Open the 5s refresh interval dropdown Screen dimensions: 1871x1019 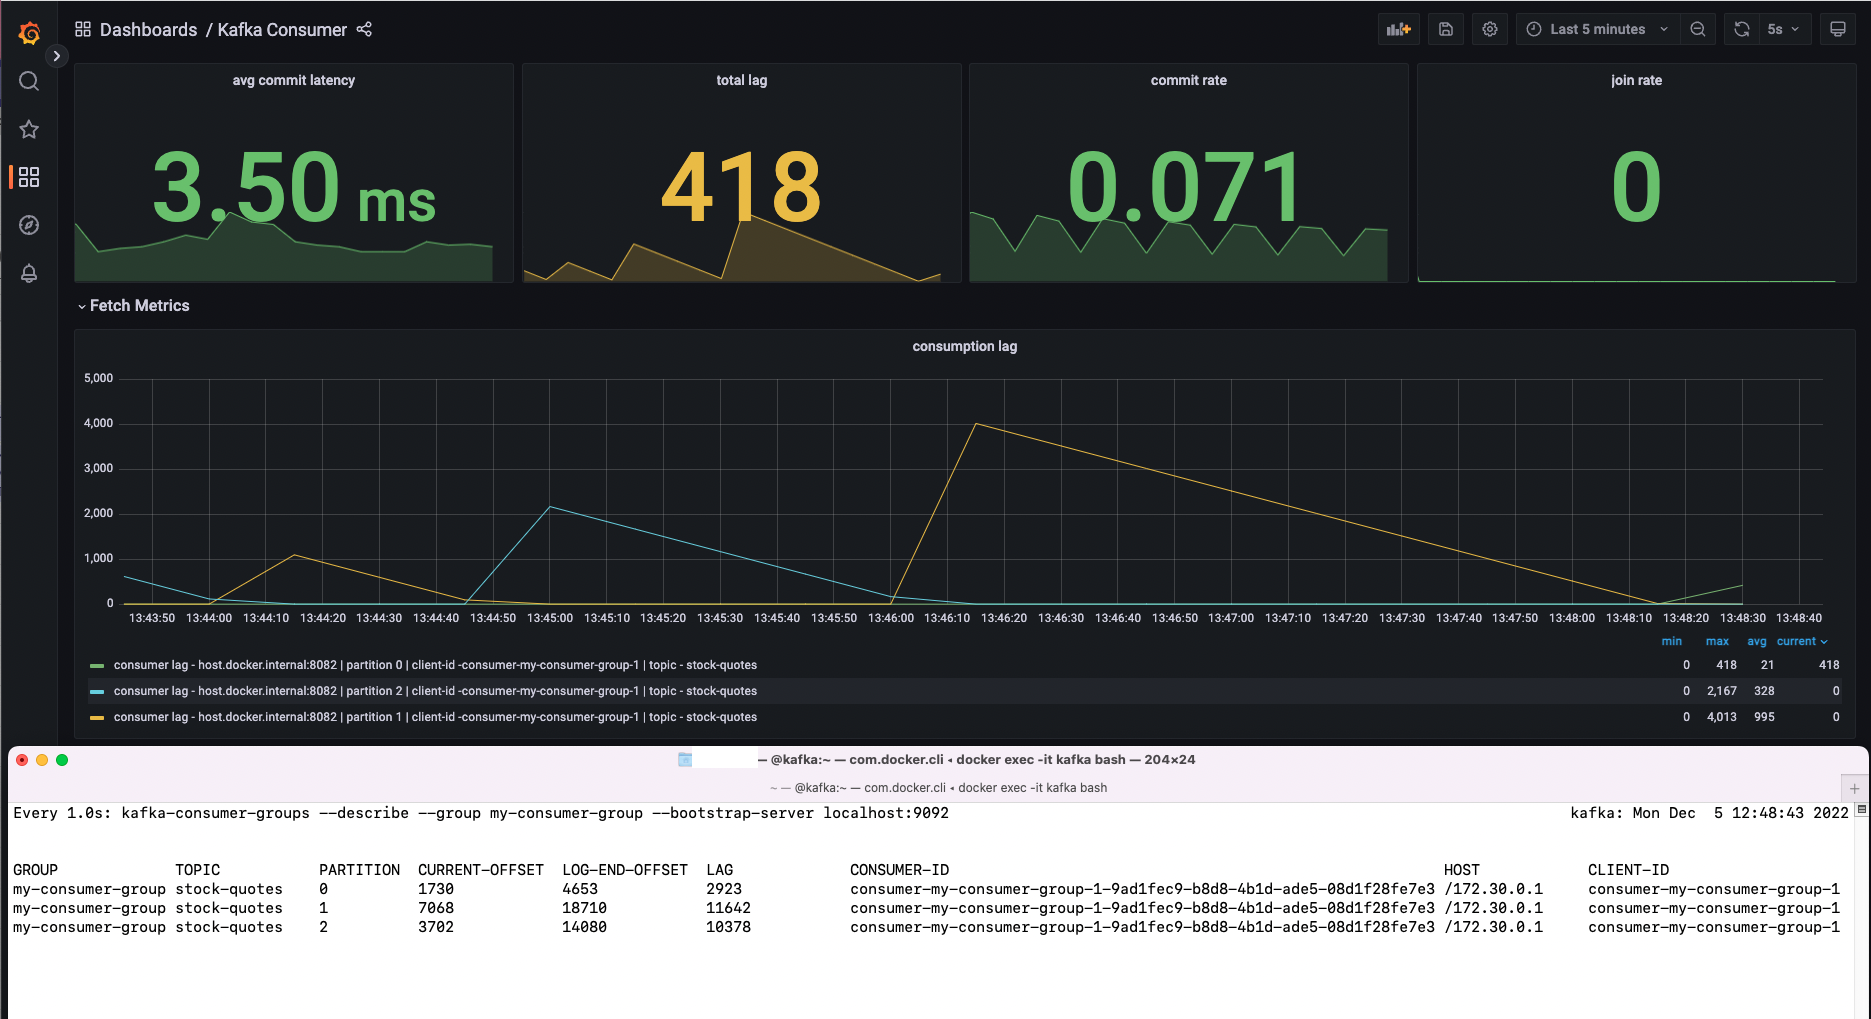tap(1784, 29)
